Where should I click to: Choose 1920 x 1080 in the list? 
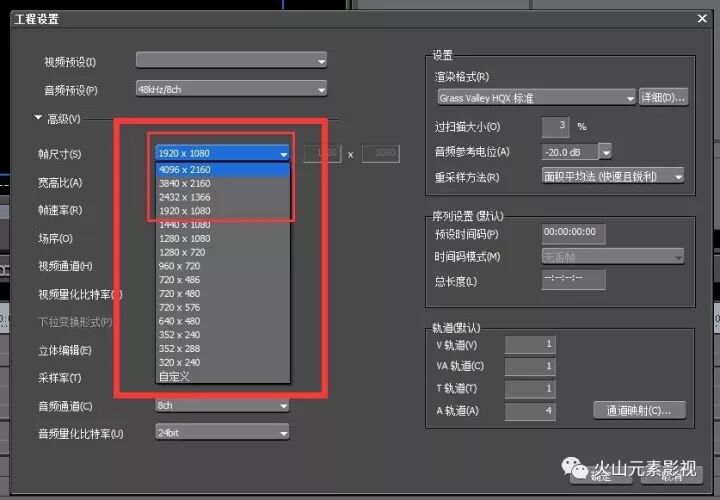[x=223, y=211]
